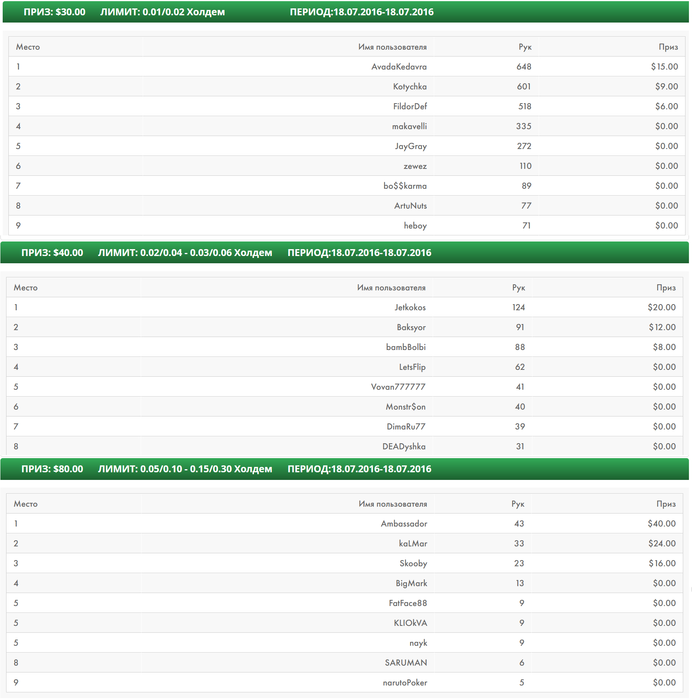Viewport: 692px width, 700px height.
Task: Click the username AvadaKedavra
Action: click(x=399, y=67)
